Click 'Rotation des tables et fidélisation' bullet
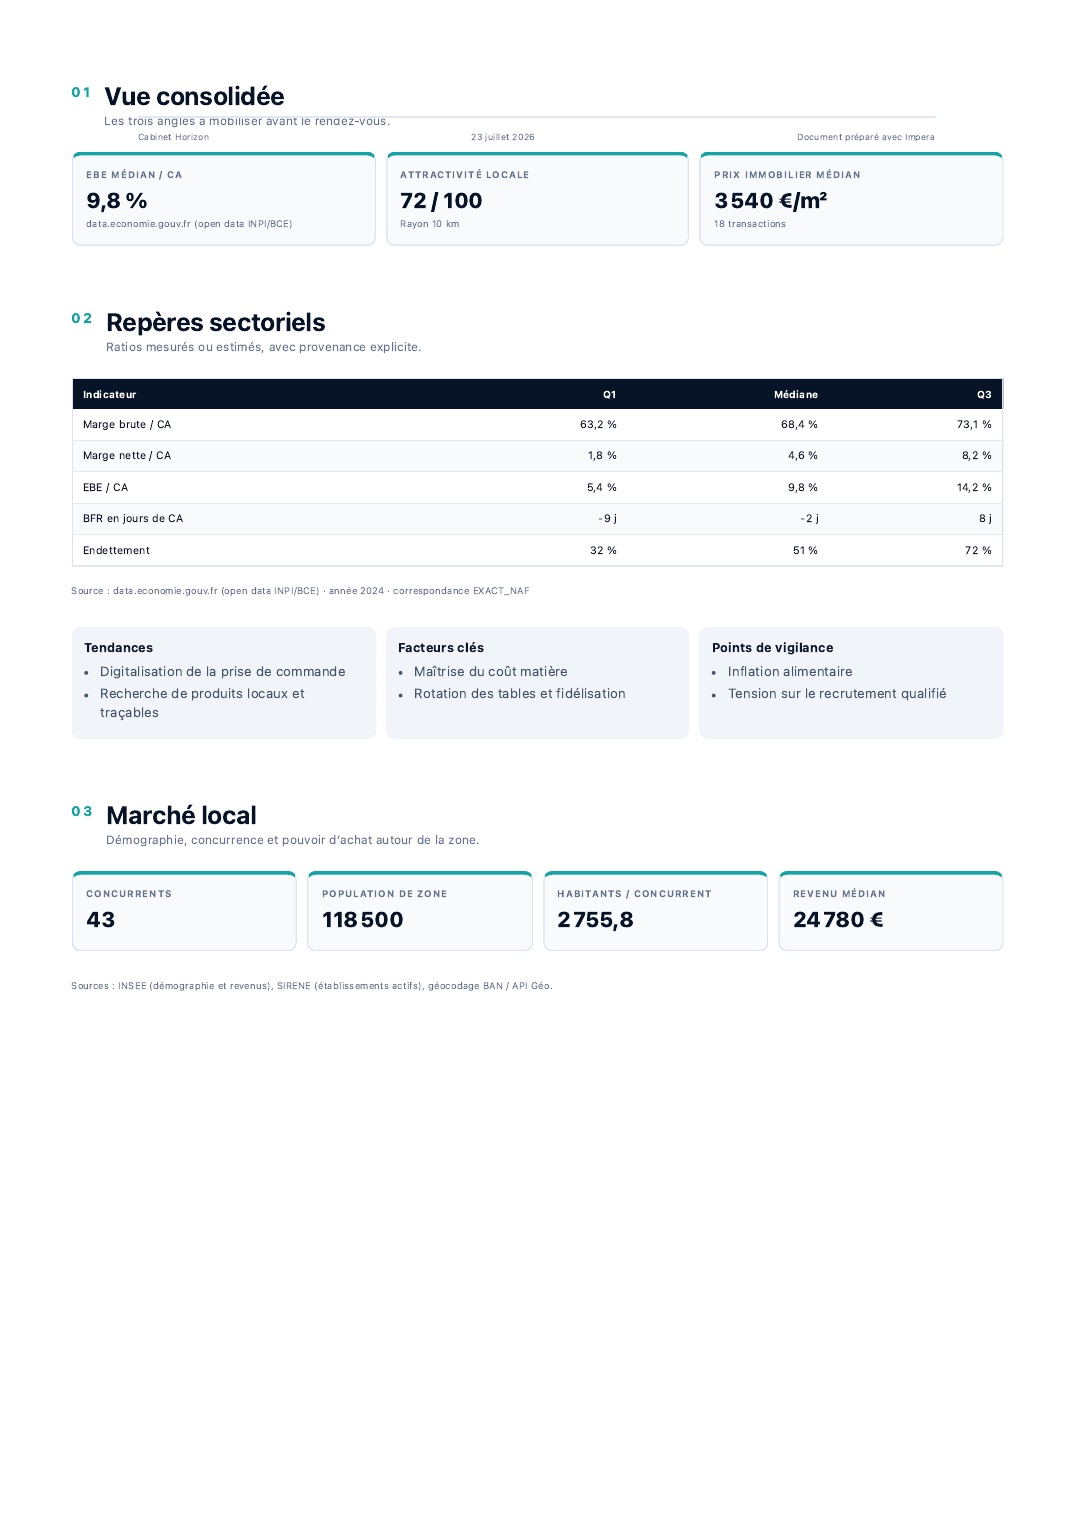 point(519,694)
